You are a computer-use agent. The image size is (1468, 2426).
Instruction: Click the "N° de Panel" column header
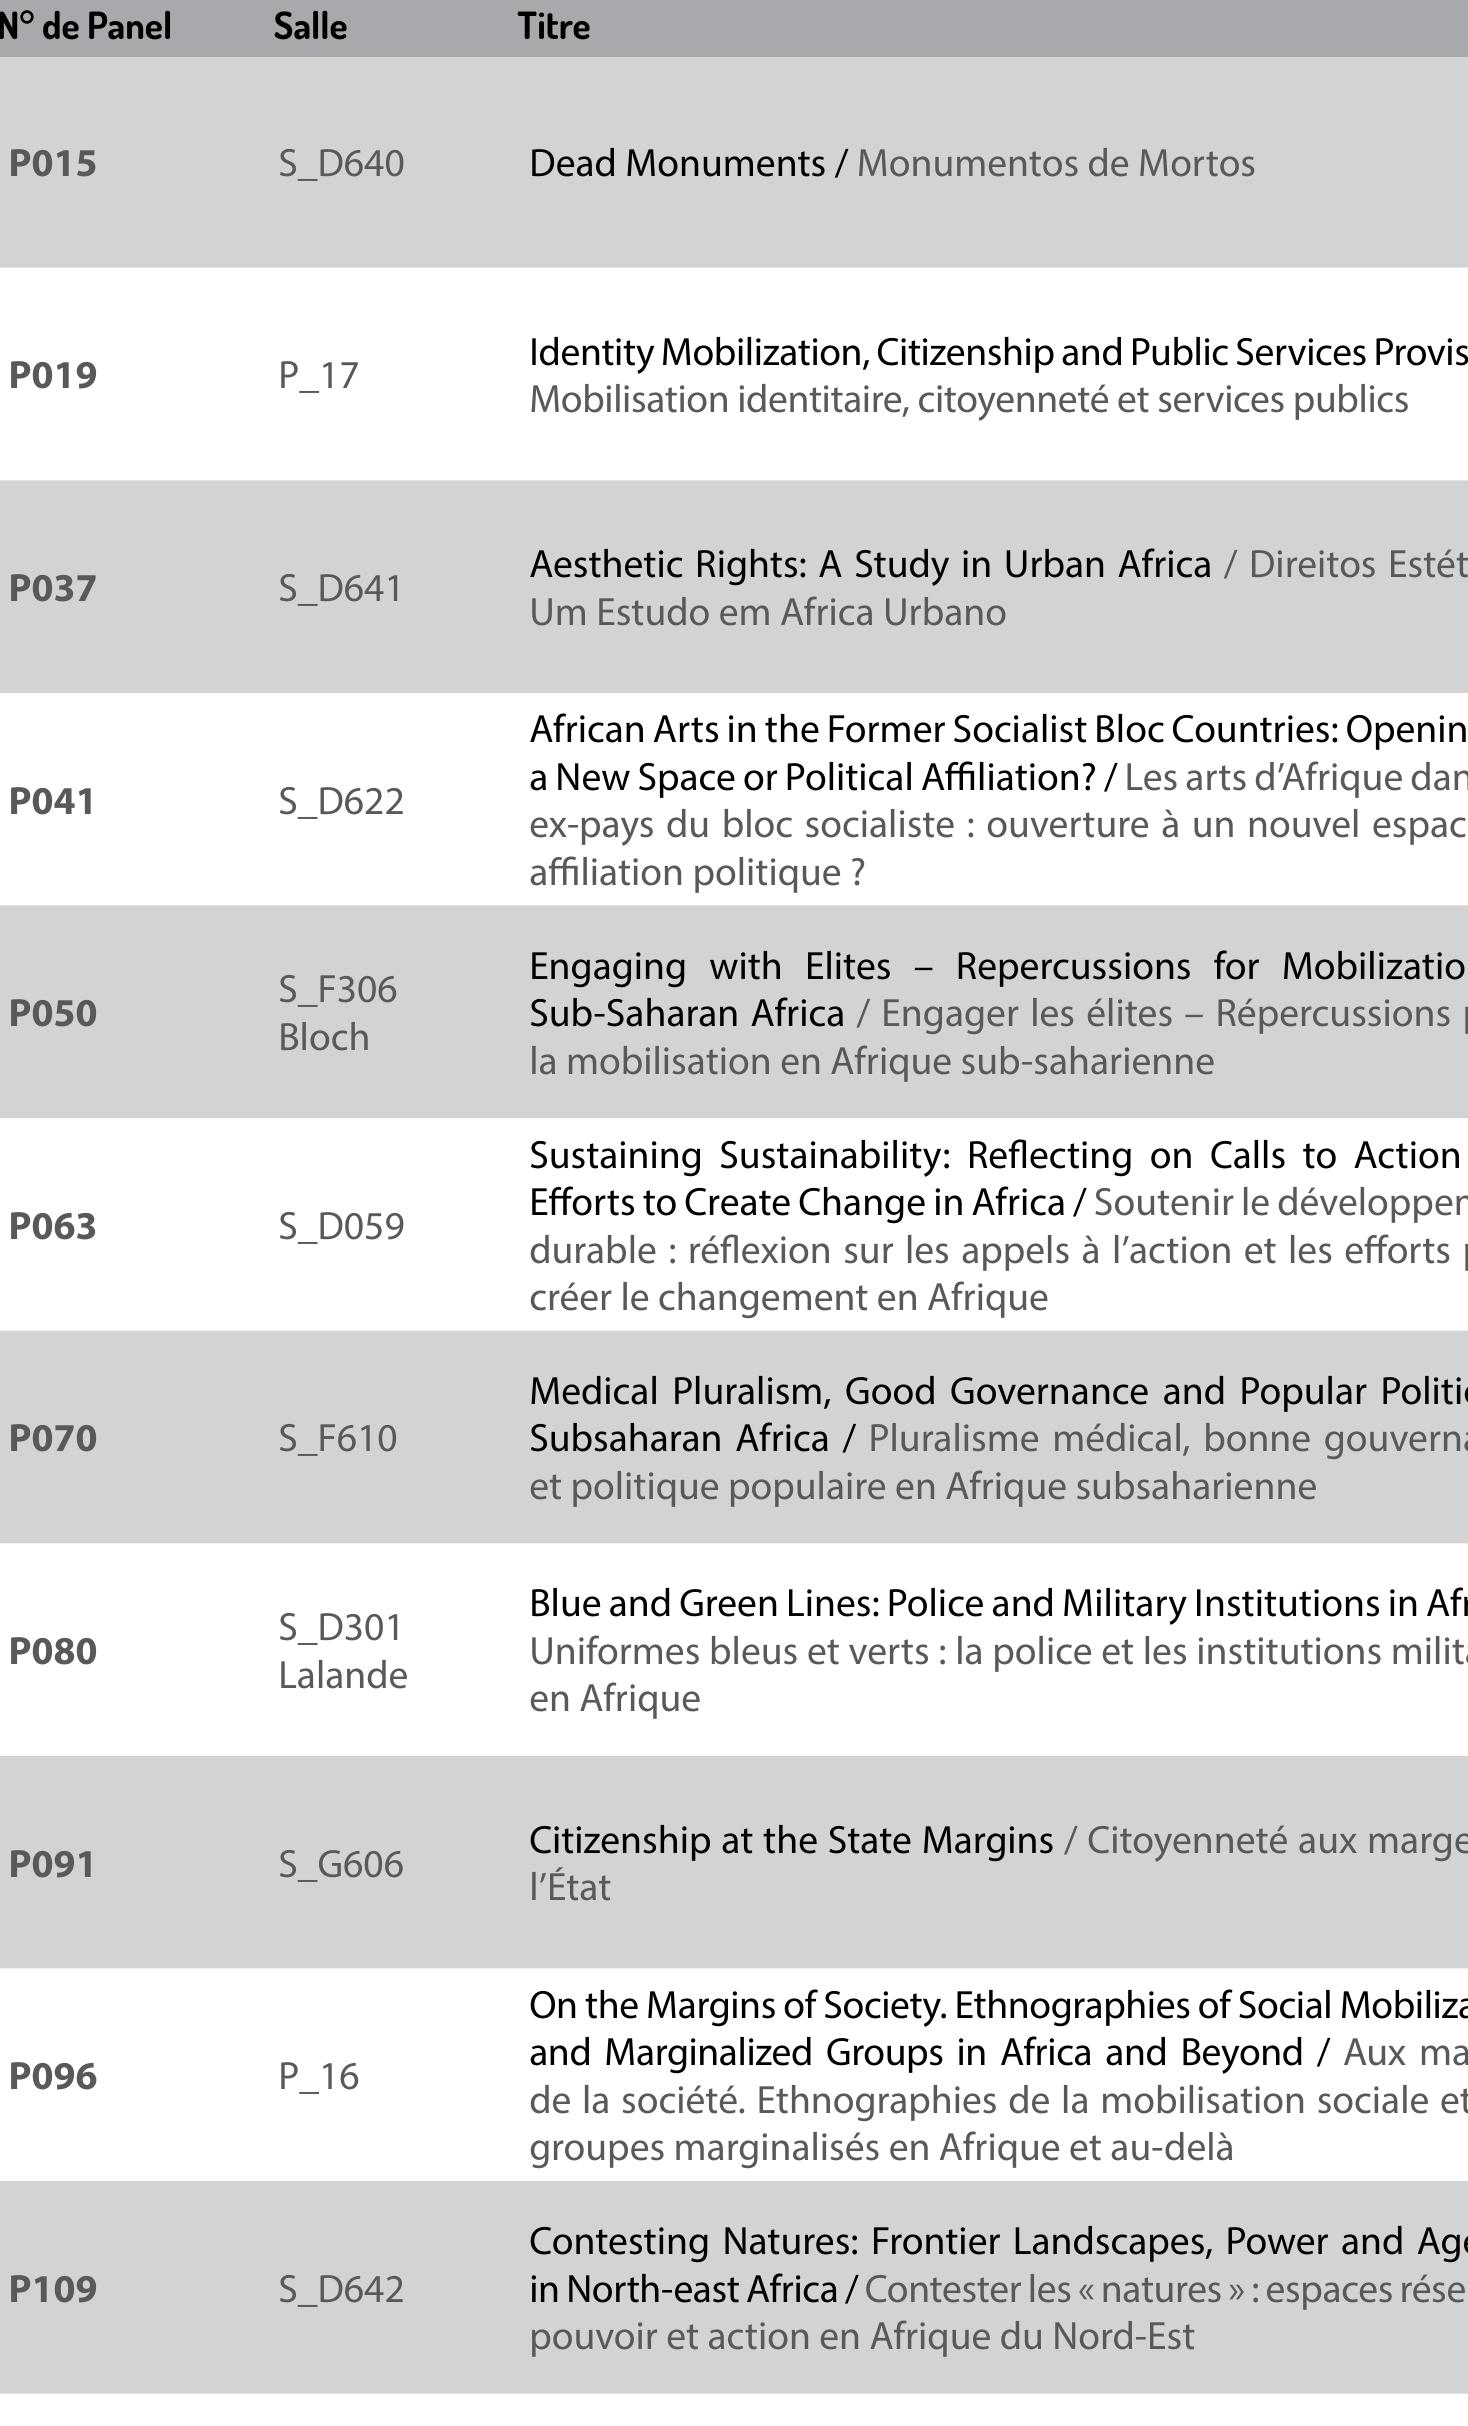coord(84,27)
